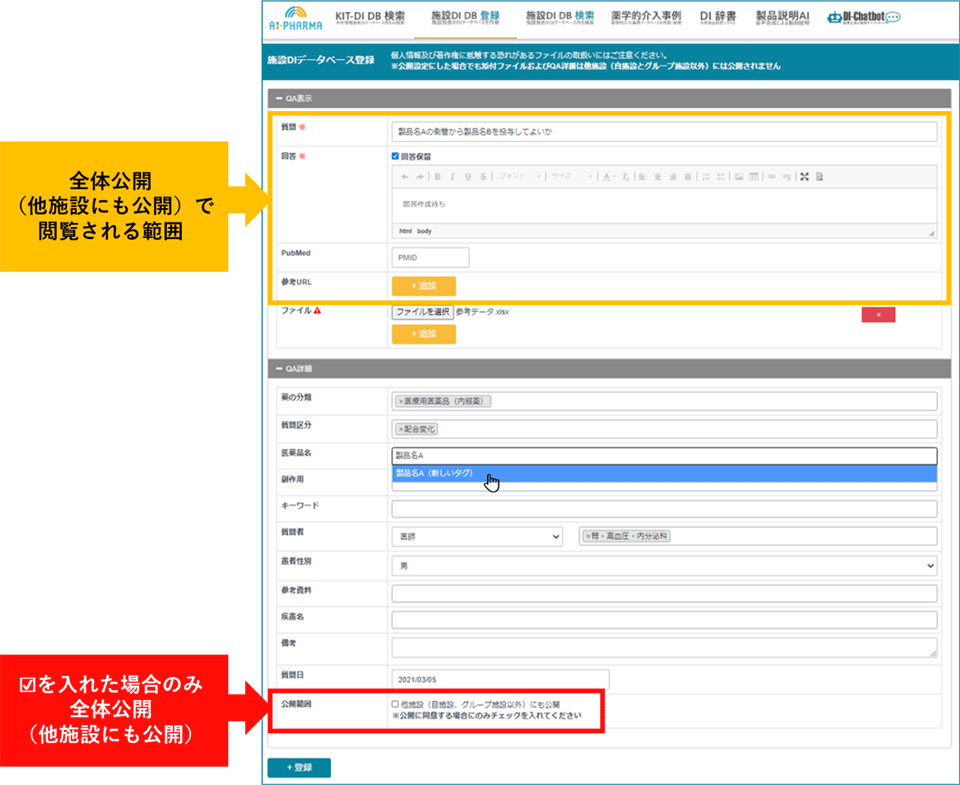Click the ファイルを選択 button
960x785 pixels.
[x=422, y=312]
